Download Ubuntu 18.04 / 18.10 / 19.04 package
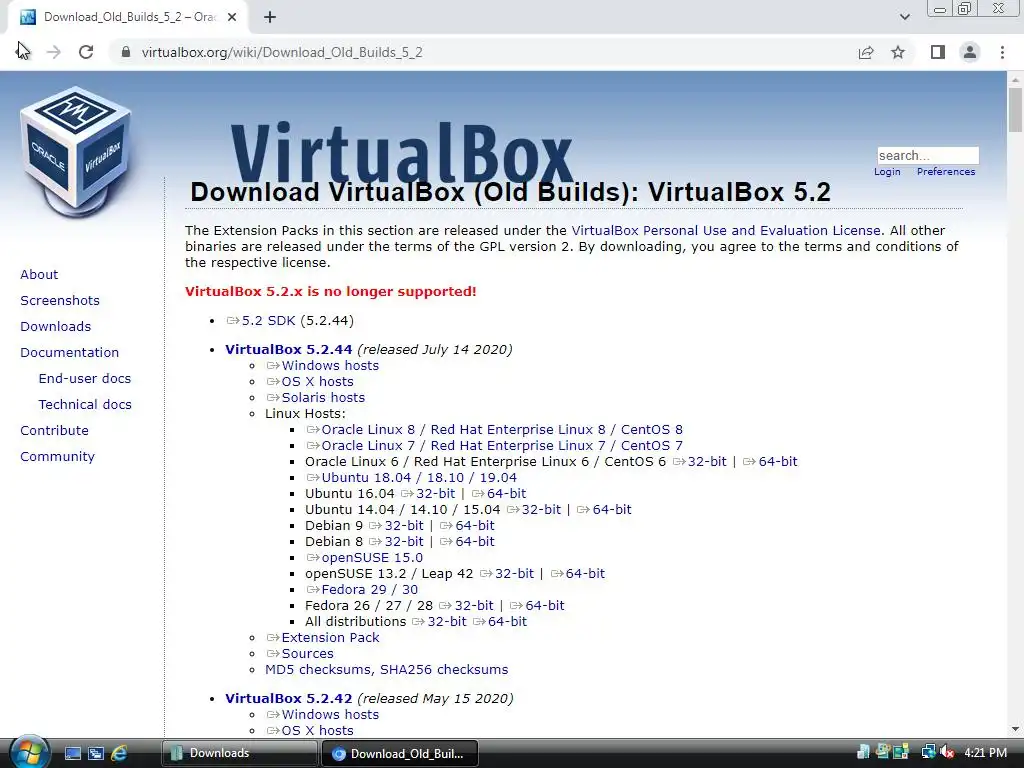This screenshot has width=1024, height=768. tap(419, 477)
